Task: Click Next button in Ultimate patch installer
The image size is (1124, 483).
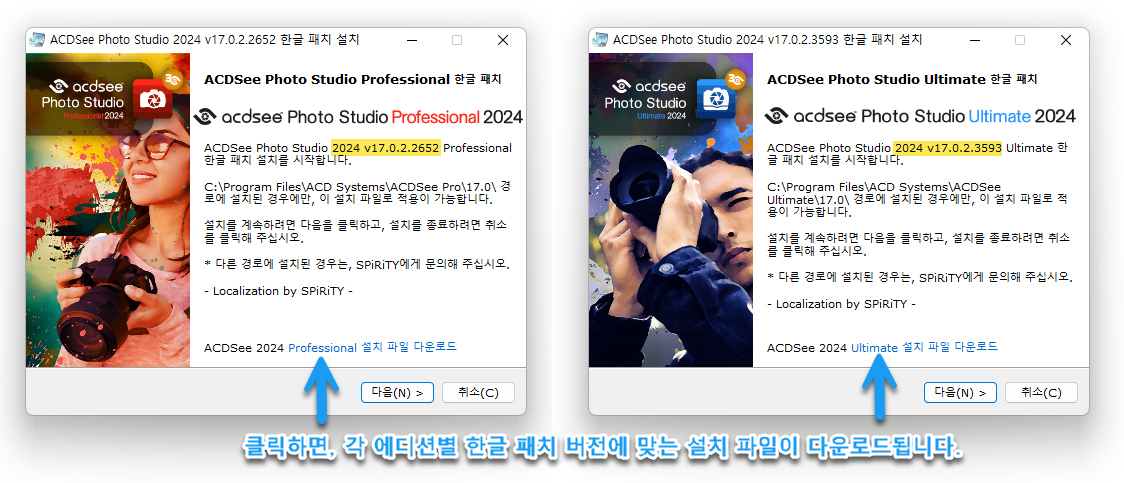Action: pos(960,392)
